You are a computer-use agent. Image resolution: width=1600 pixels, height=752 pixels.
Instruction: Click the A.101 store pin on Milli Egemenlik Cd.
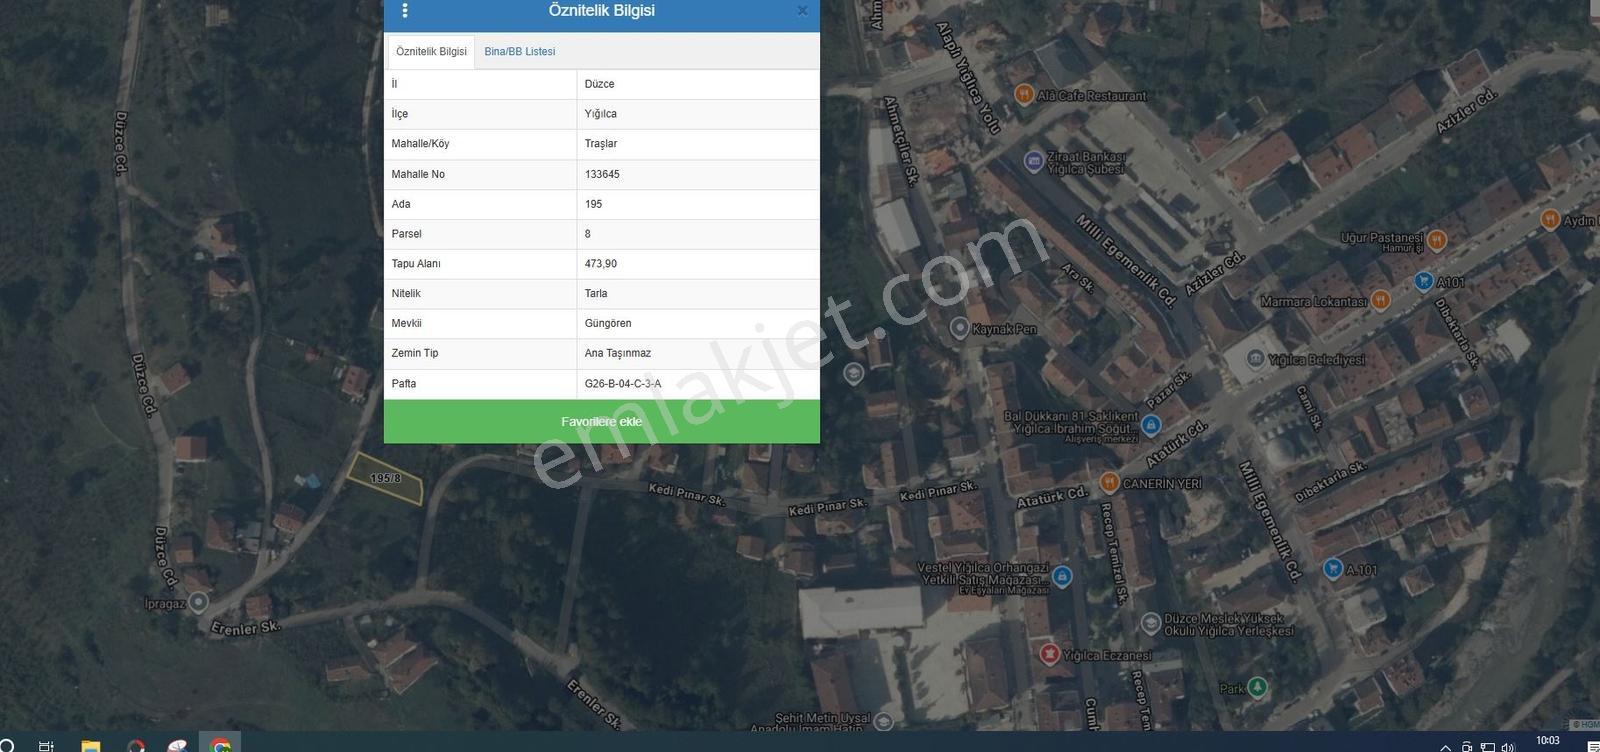coord(1333,568)
